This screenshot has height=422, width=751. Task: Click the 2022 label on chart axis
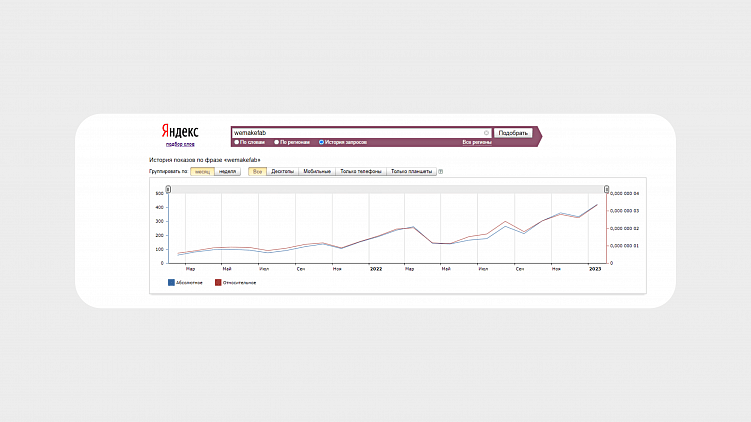coord(376,269)
